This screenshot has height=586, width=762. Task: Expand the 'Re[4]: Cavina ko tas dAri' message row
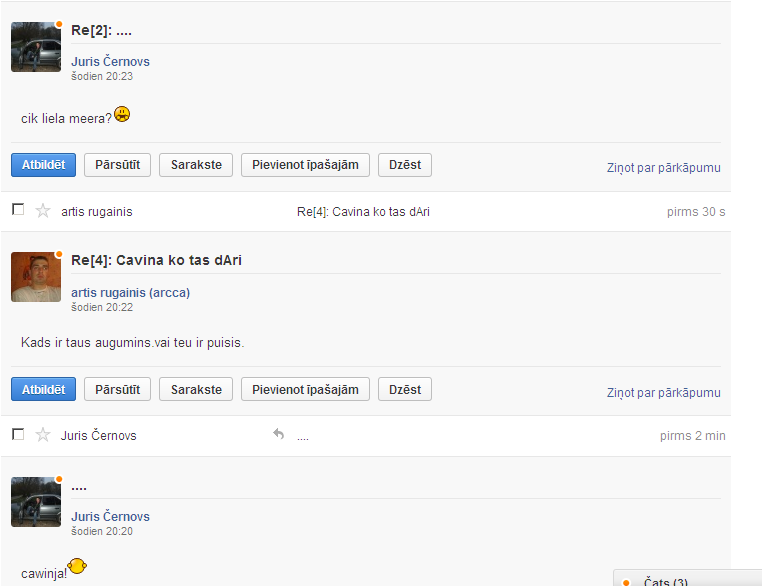363,212
